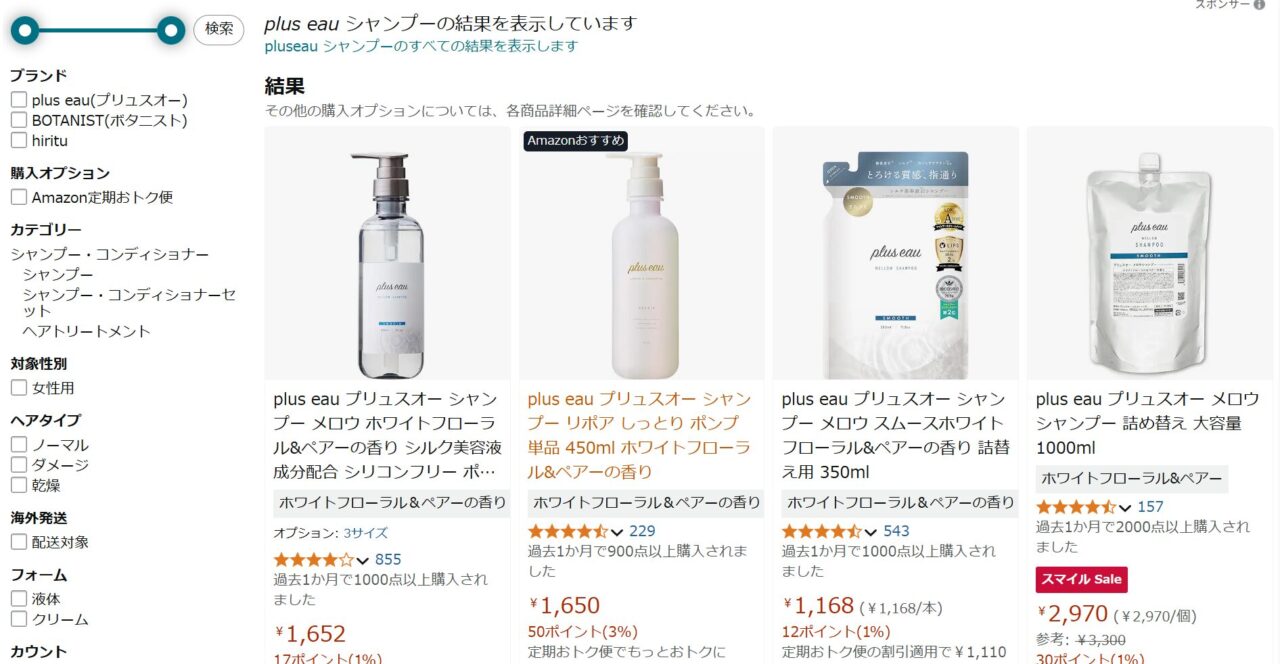Image resolution: width=1280 pixels, height=664 pixels.
Task: Open the clear bottle shampoo product image
Action: [x=388, y=253]
